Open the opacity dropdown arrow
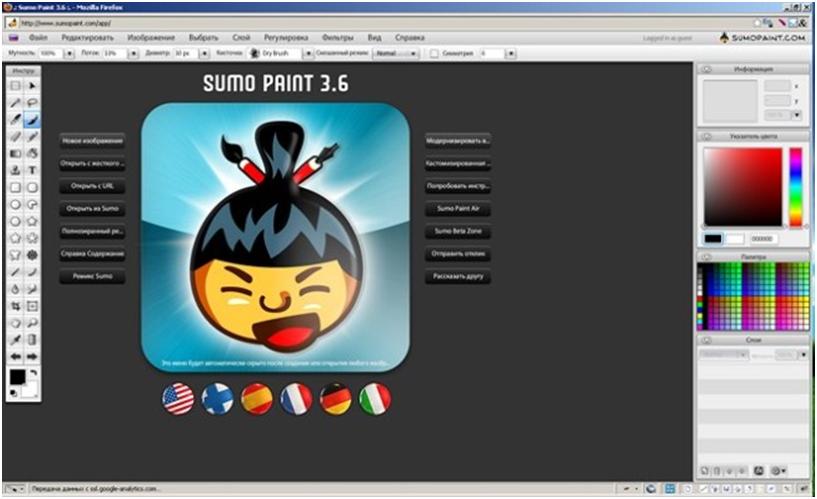Image resolution: width=817 pixels, height=499 pixels. (x=69, y=53)
